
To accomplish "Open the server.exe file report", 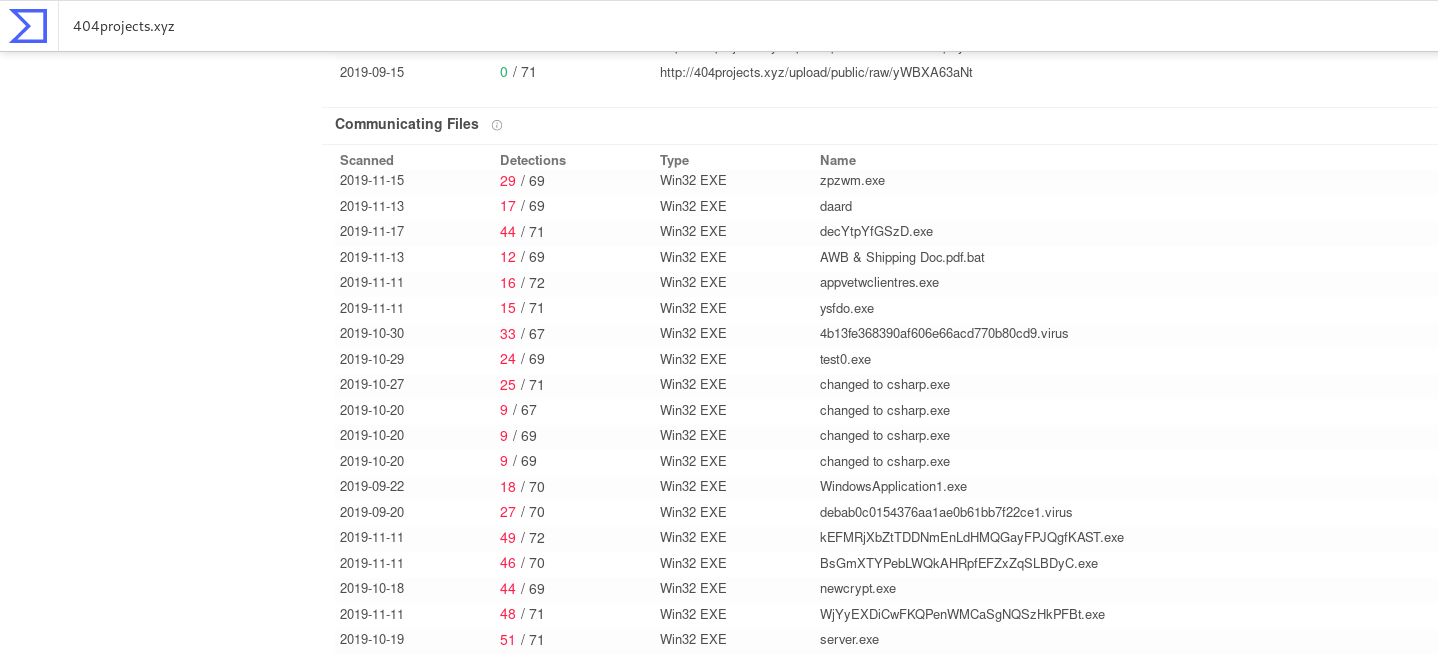I will (849, 640).
